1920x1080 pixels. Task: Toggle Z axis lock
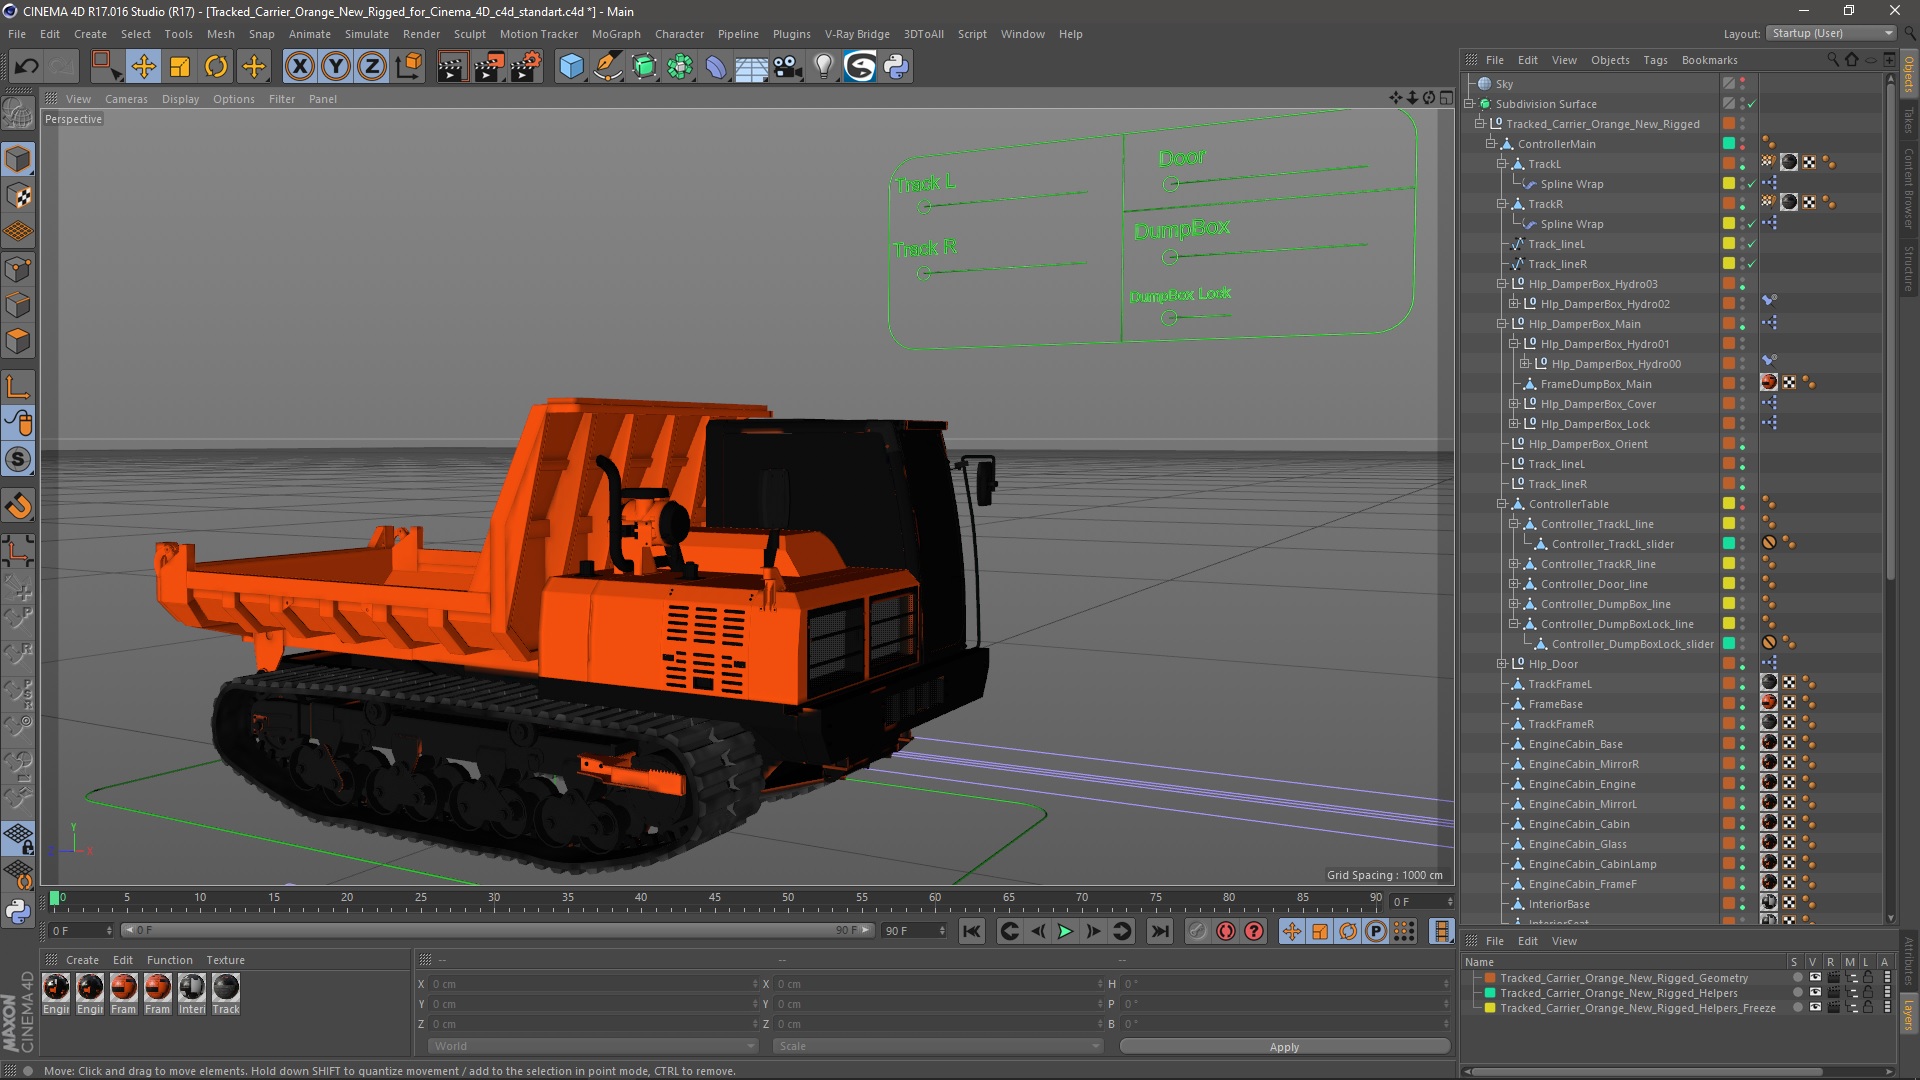point(372,67)
